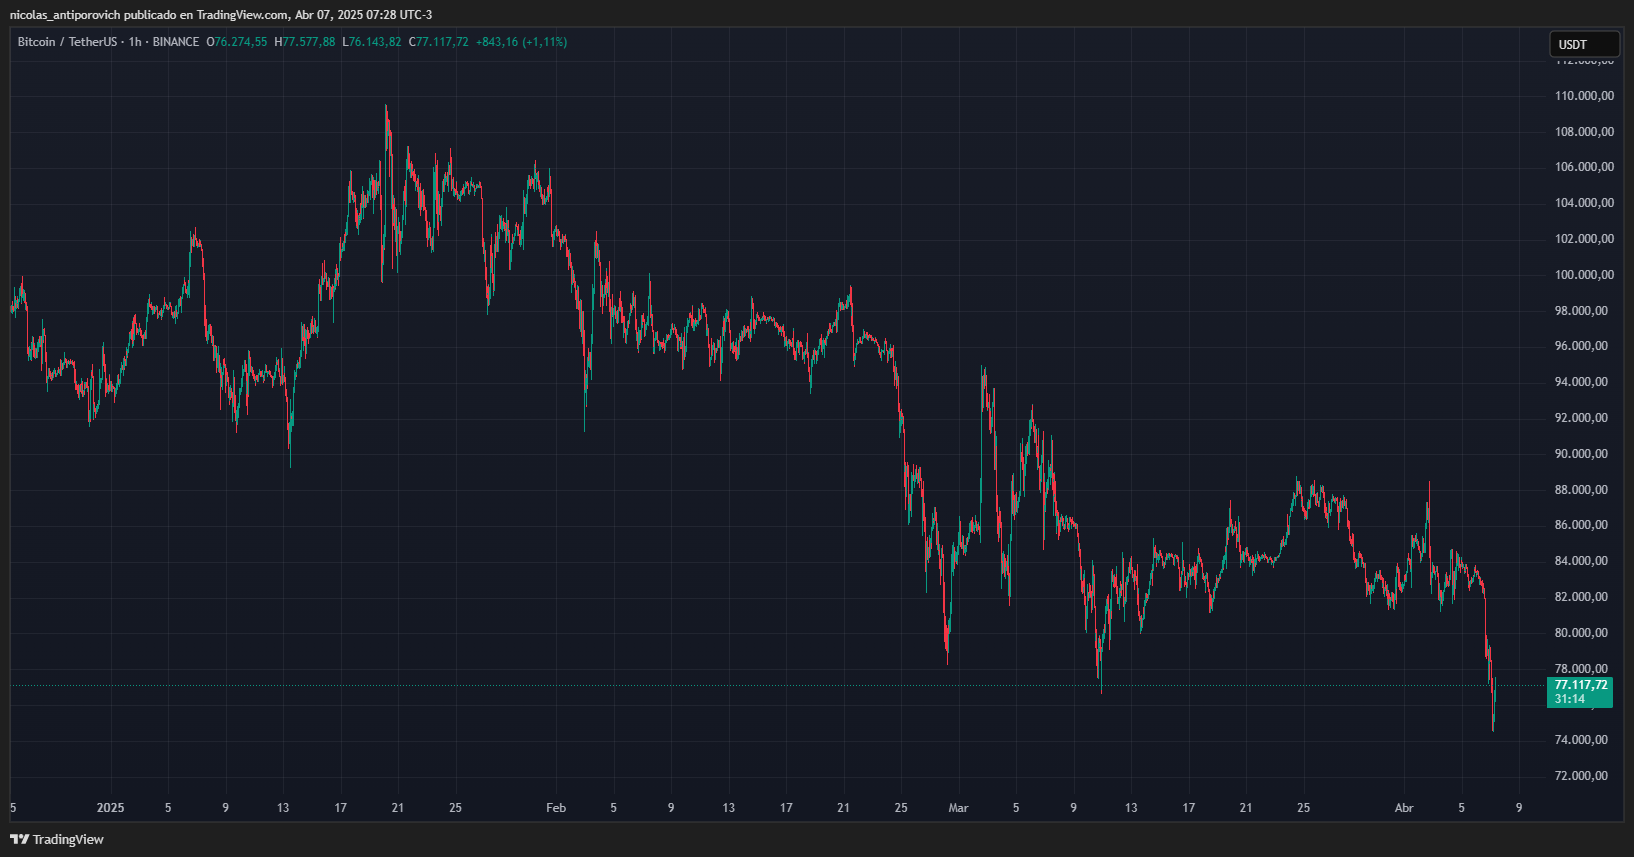Click the 96.000,00 price axis label
The height and width of the screenshot is (857, 1634).
[x=1581, y=346]
